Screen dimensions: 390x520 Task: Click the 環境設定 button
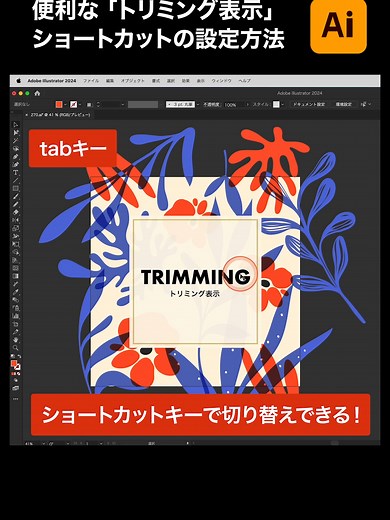343,105
